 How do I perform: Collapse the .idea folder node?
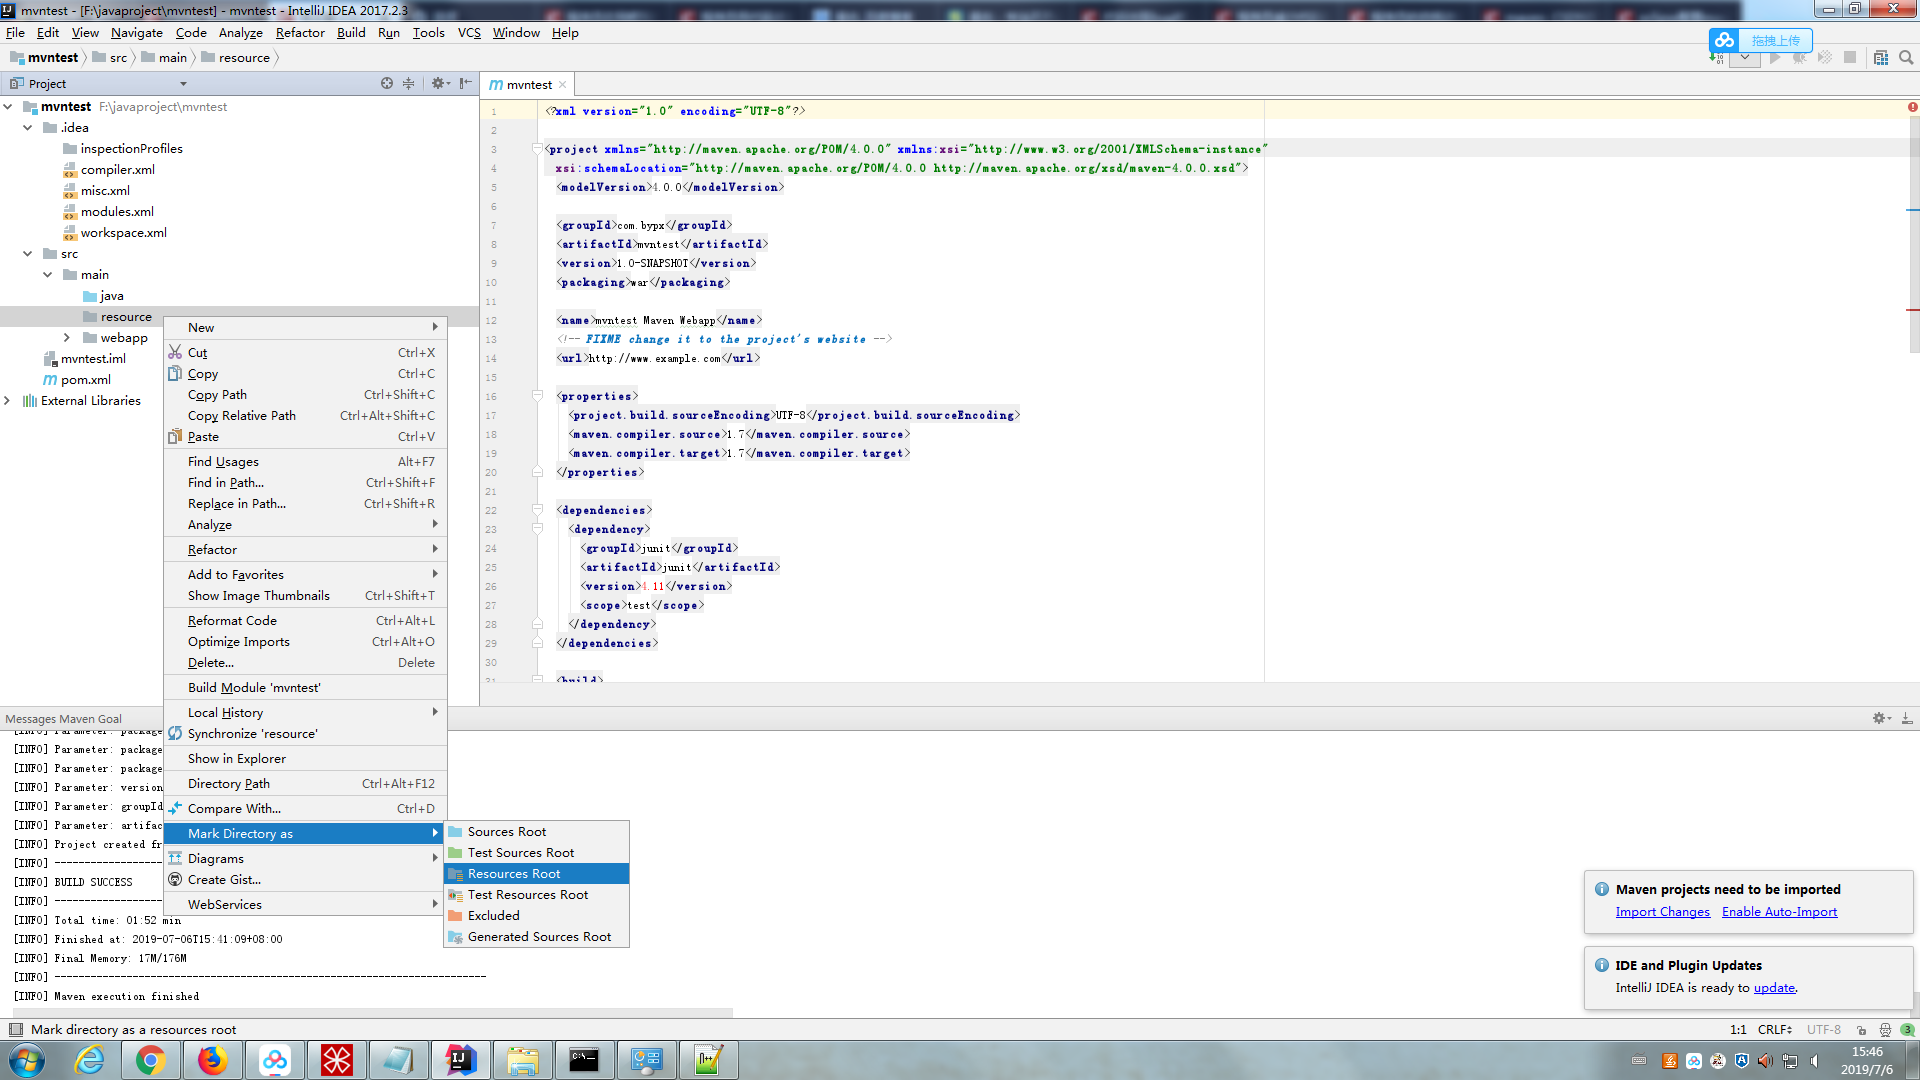(x=28, y=128)
